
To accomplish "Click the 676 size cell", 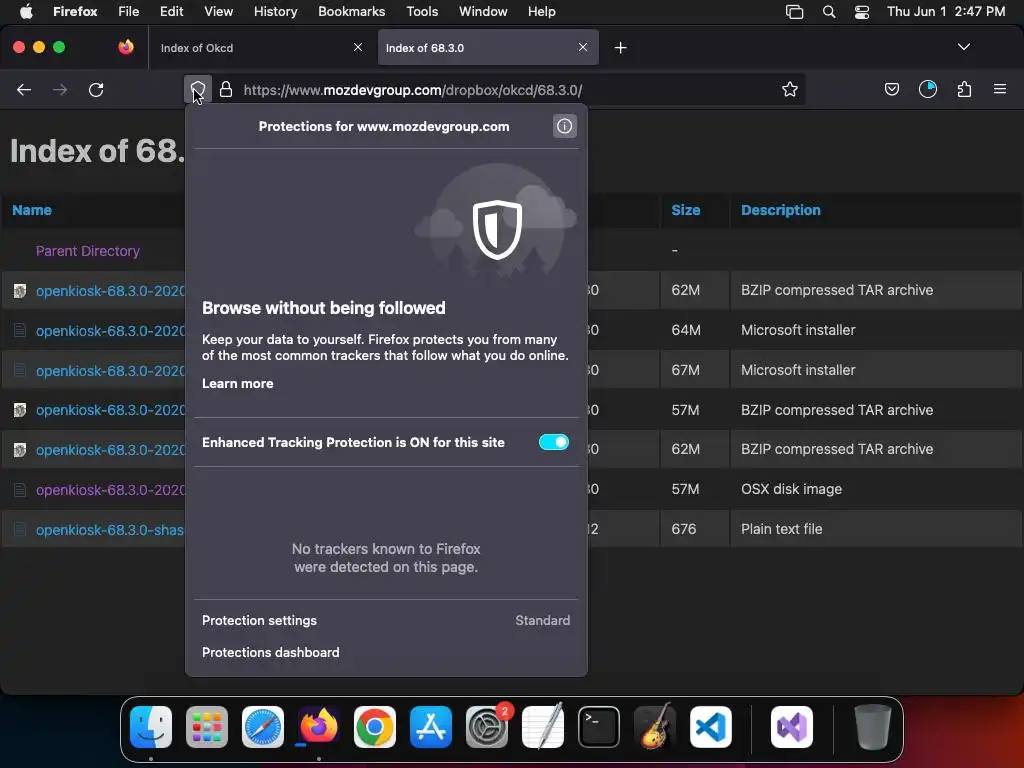I will (684, 529).
